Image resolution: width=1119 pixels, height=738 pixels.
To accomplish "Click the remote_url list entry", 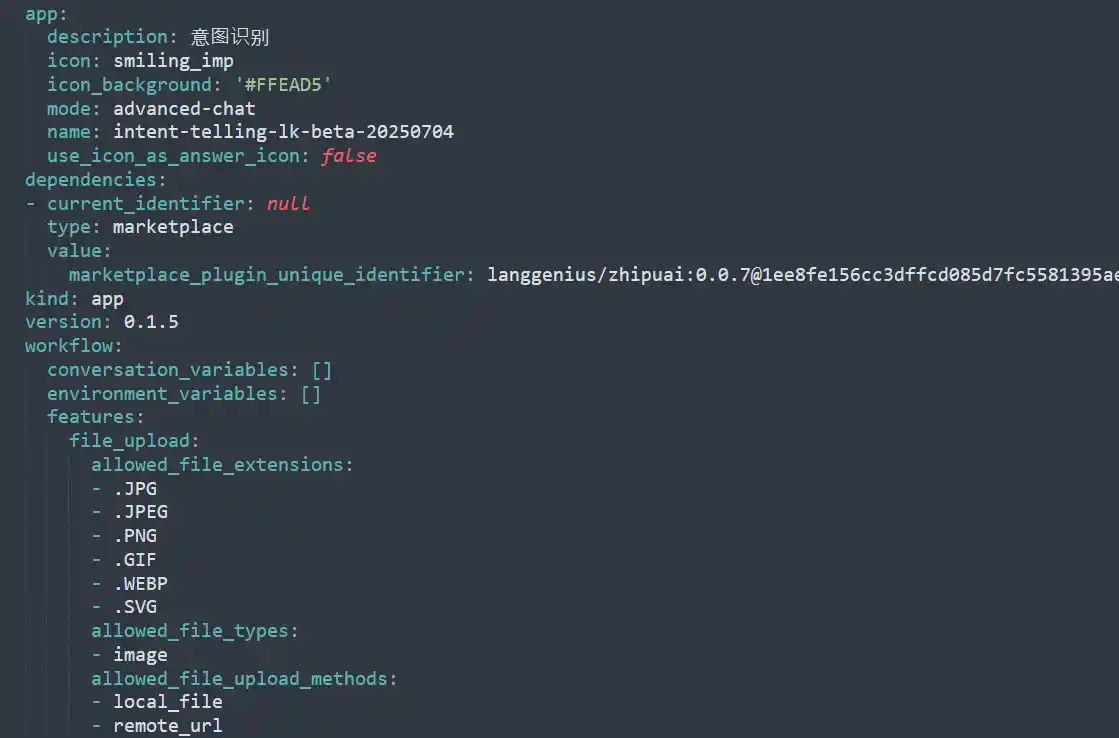I will pos(168,726).
